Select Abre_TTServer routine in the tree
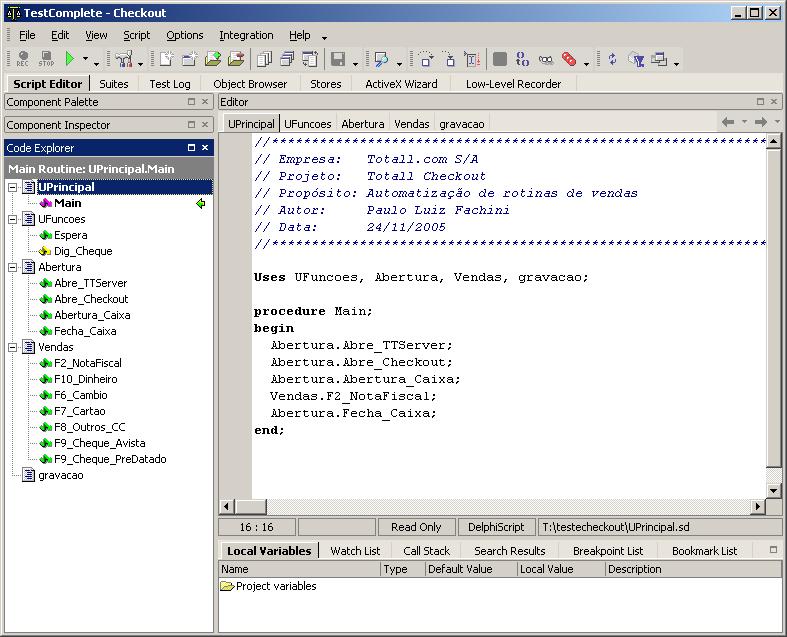787x637 pixels. [90, 284]
